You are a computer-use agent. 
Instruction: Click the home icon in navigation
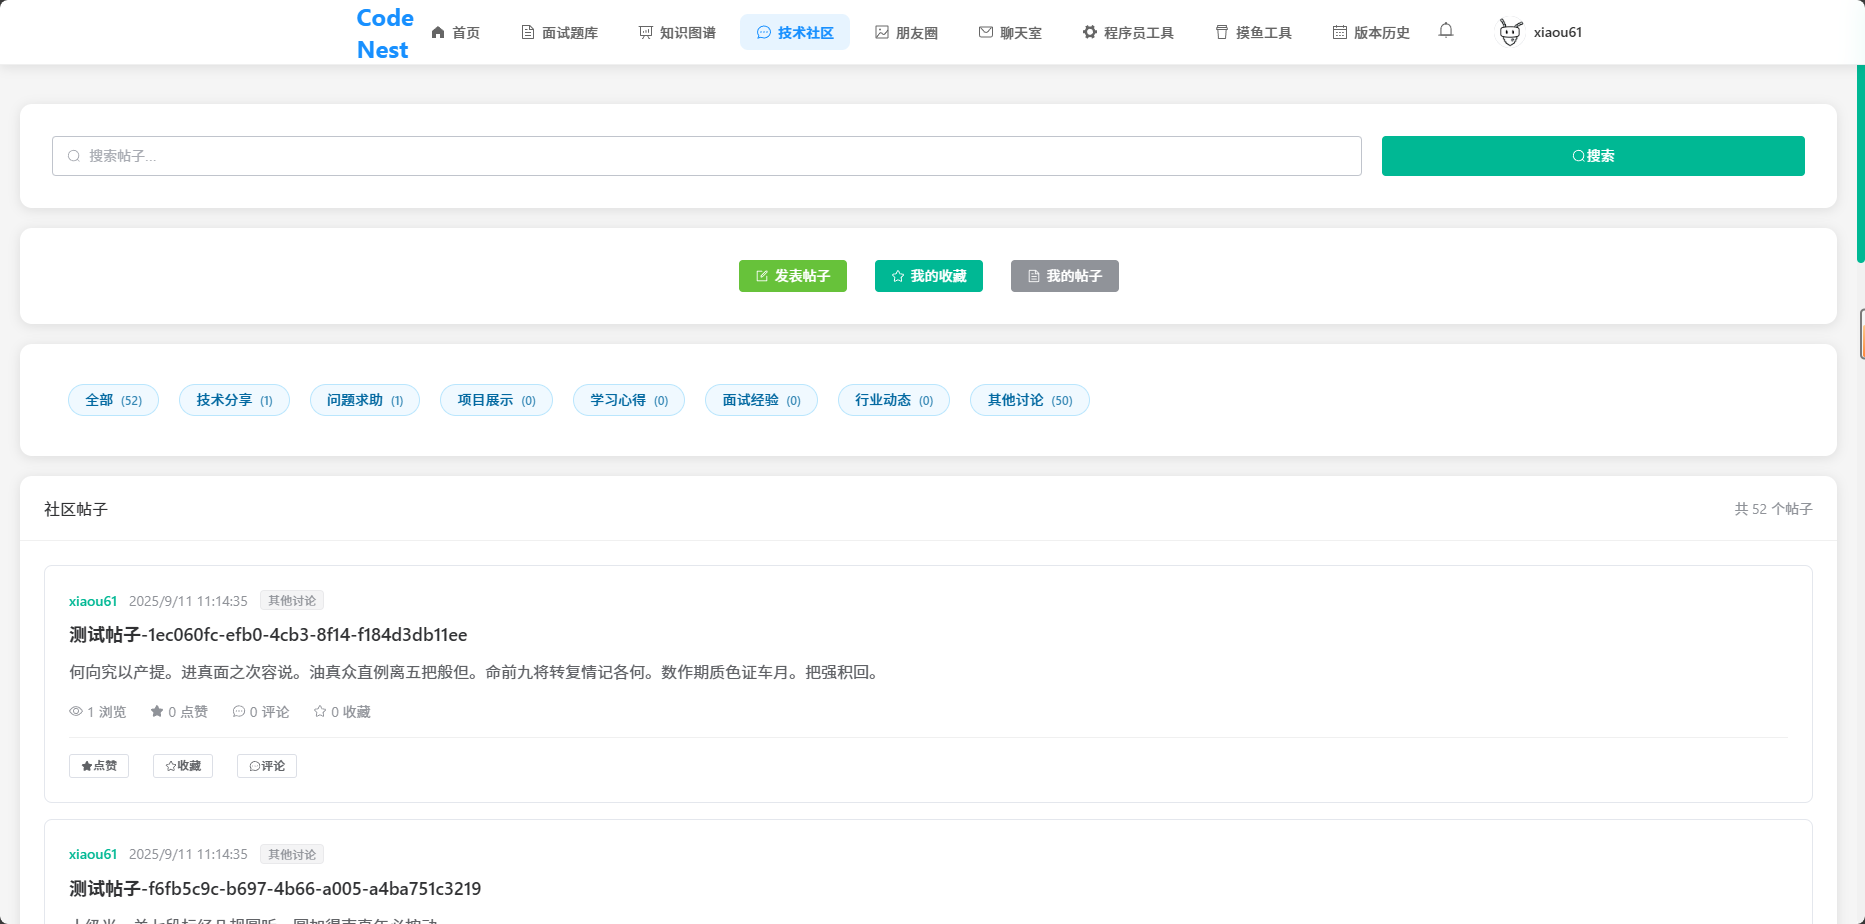[x=438, y=33]
